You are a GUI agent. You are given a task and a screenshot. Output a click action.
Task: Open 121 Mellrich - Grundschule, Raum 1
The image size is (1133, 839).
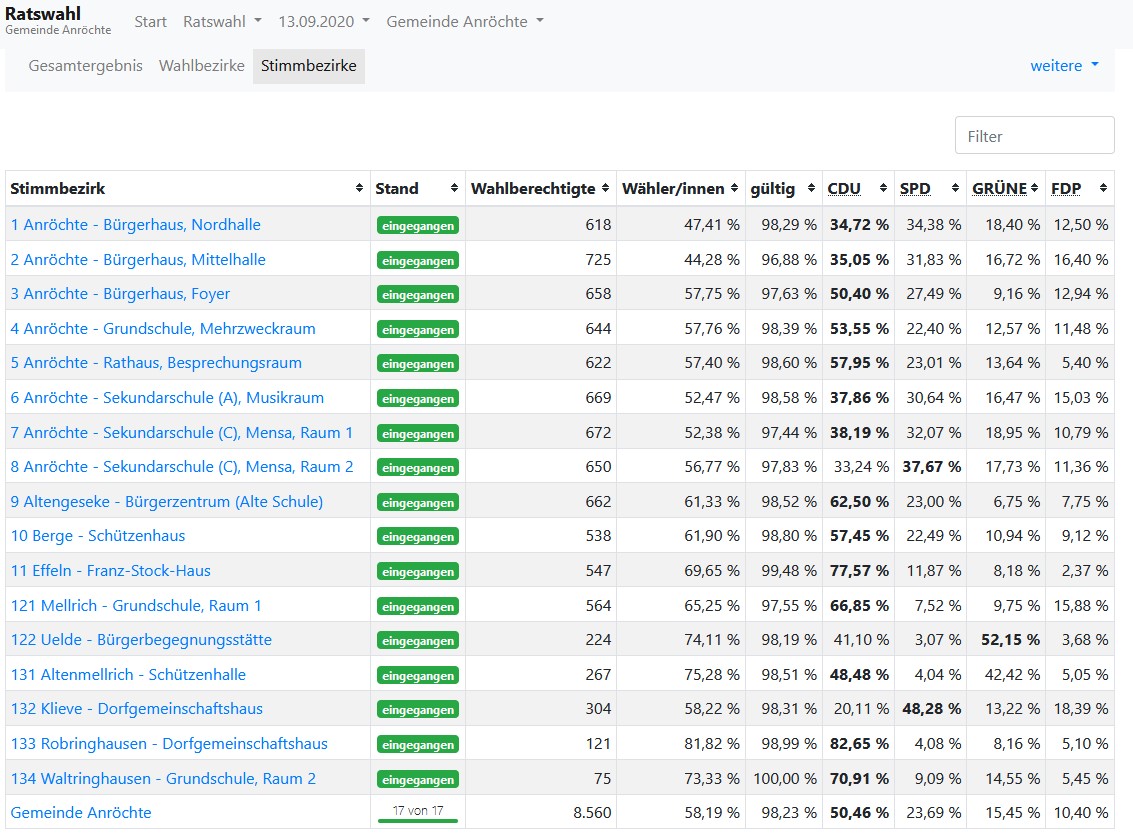point(136,606)
